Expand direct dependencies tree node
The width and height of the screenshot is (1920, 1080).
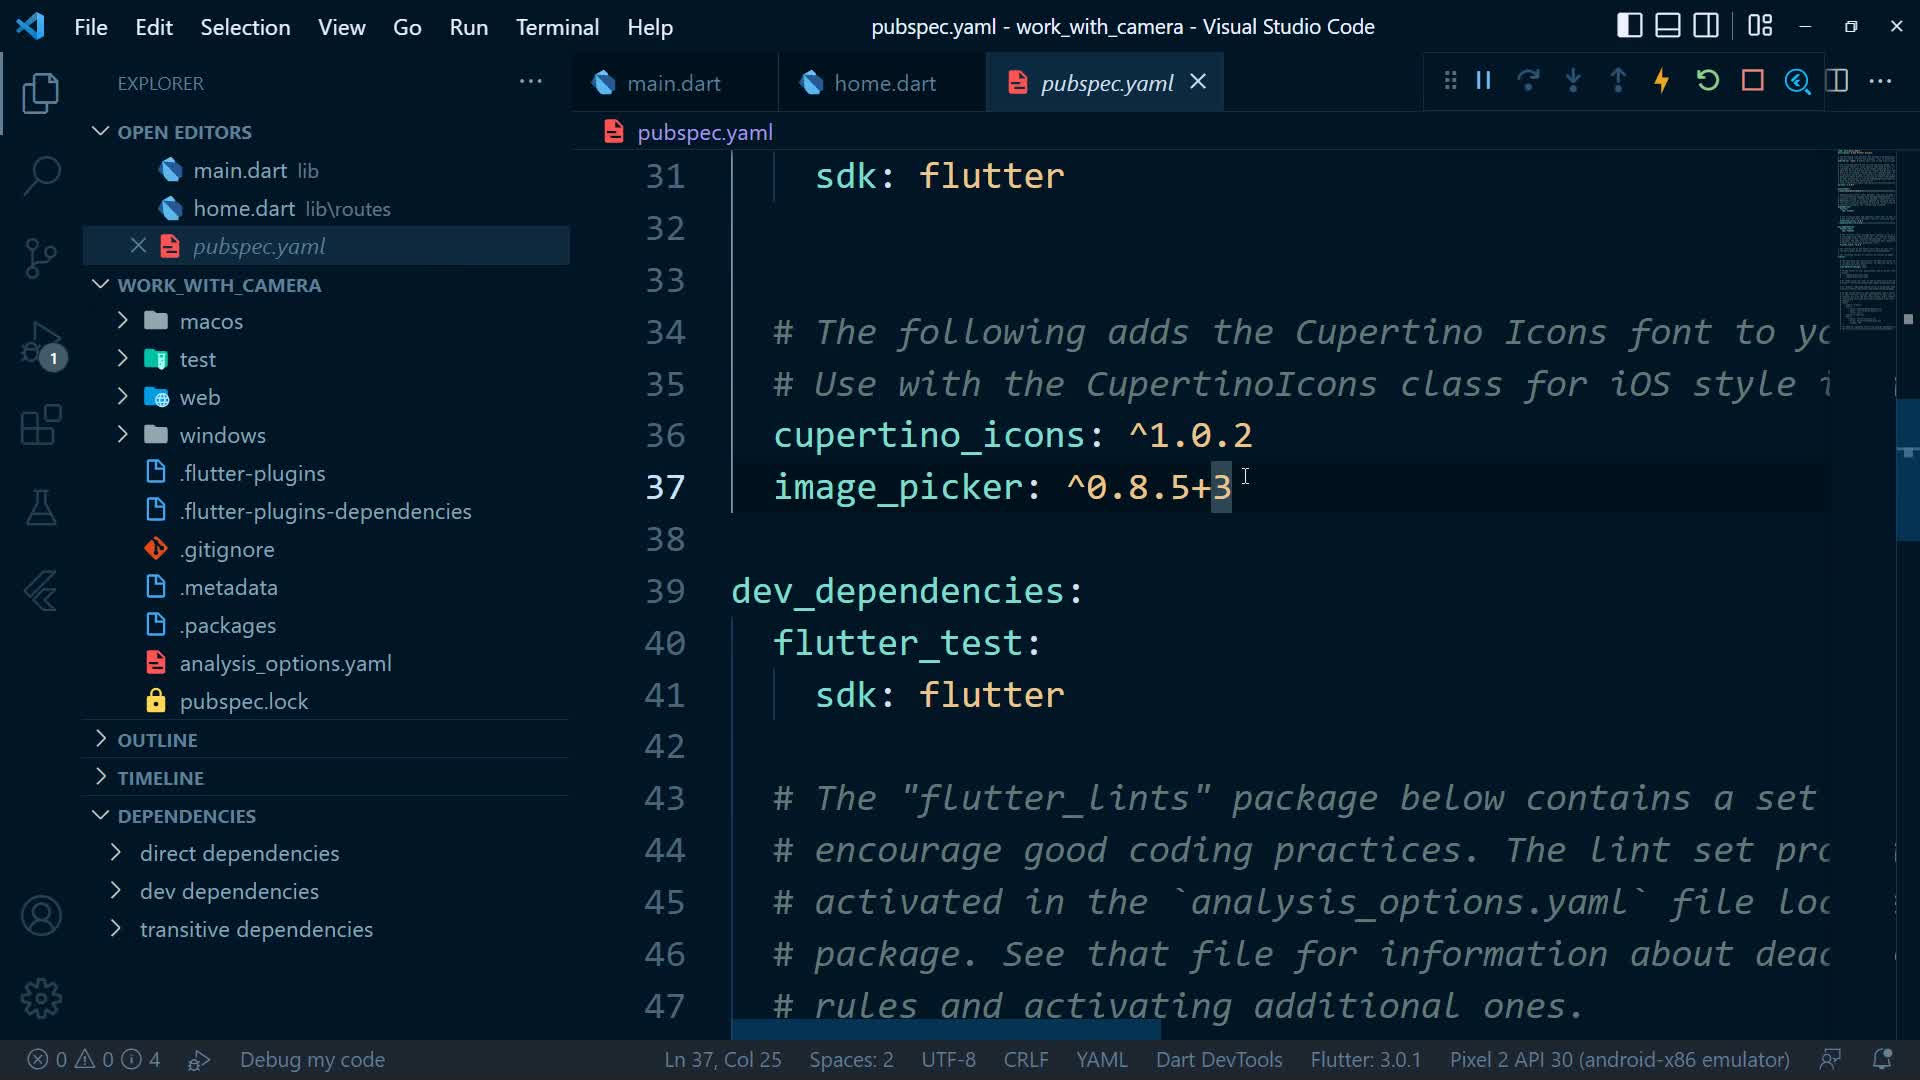239,853
